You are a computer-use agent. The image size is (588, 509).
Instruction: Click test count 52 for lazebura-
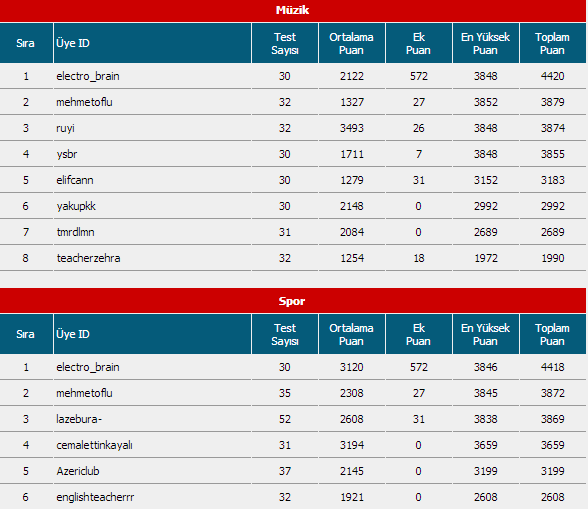pos(285,419)
